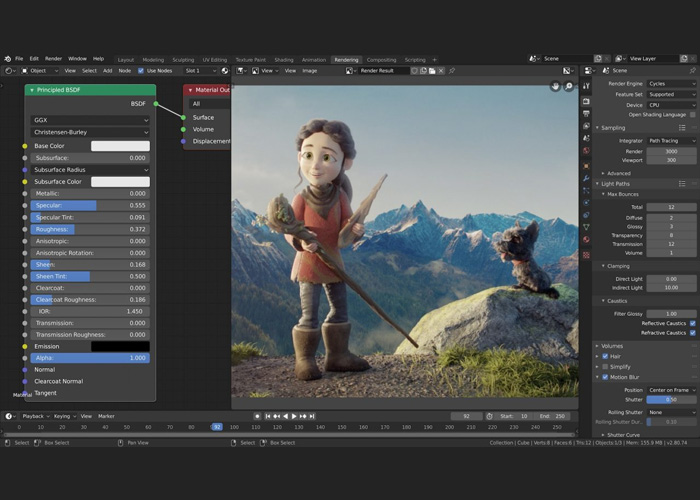Toggle the Hair checkbox

click(605, 356)
